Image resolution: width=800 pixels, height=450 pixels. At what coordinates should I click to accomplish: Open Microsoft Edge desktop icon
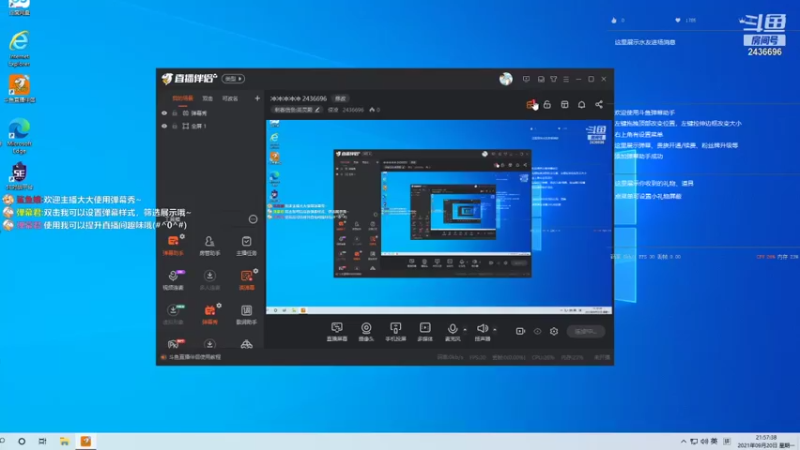19,136
